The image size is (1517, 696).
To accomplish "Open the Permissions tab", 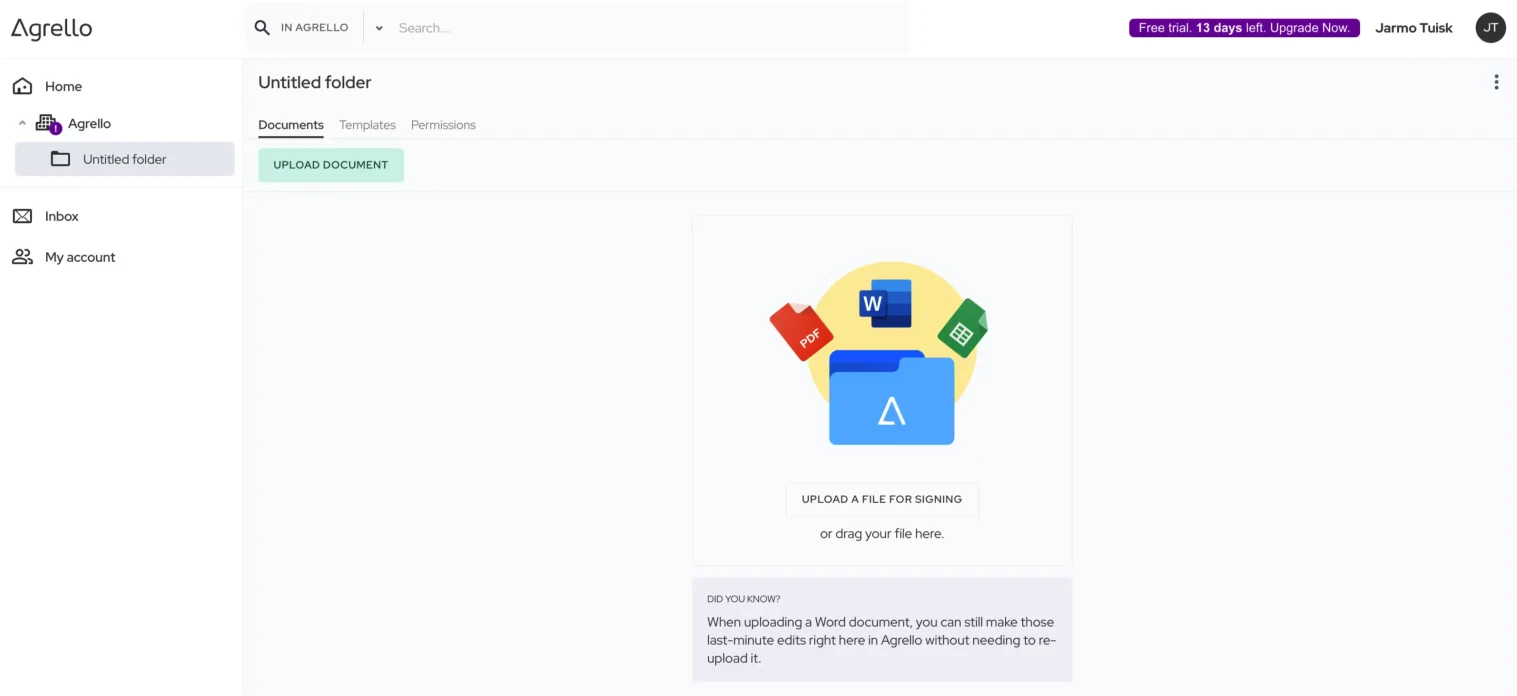I will (x=443, y=124).
